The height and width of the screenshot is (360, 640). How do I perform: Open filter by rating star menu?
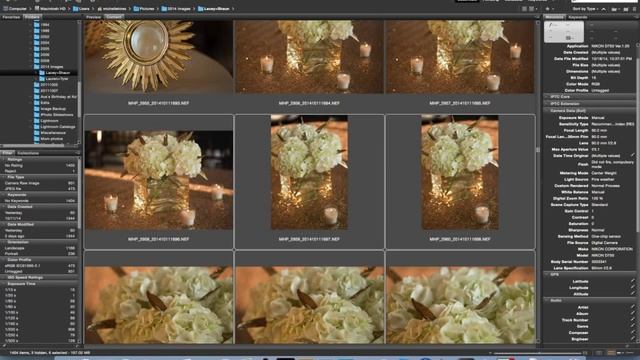point(549,9)
